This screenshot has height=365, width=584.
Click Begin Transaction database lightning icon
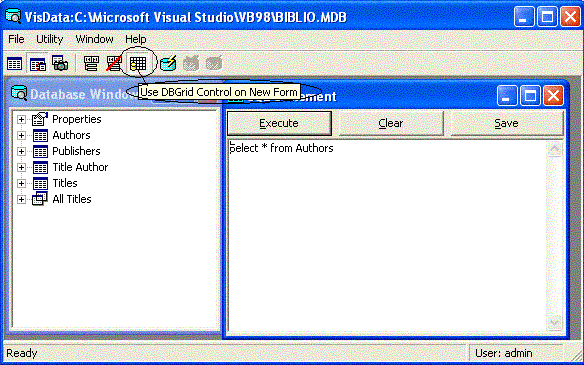[168, 64]
